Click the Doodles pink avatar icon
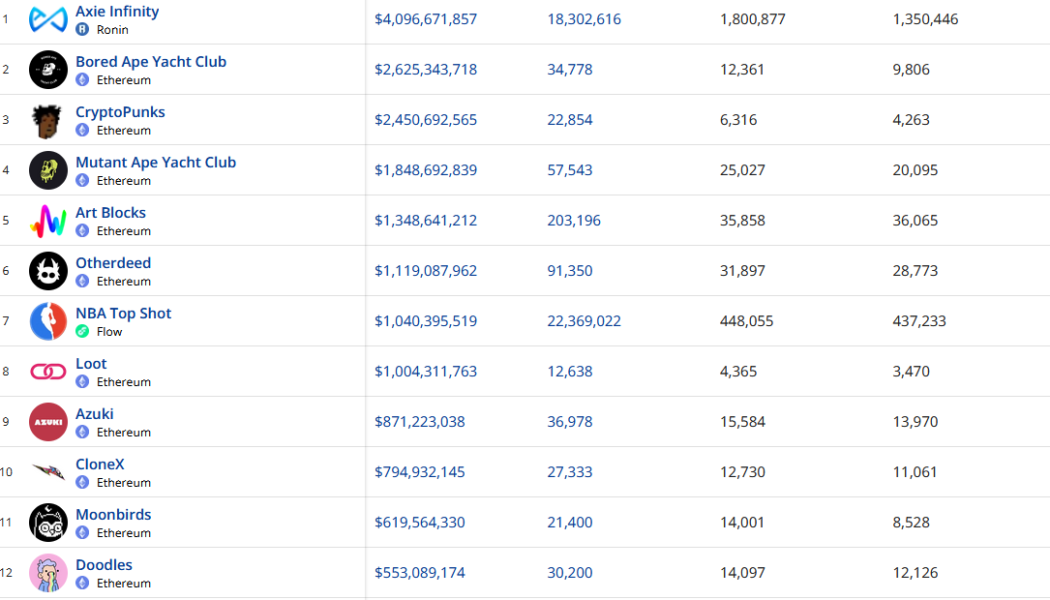The height and width of the screenshot is (600, 1050). pos(48,573)
